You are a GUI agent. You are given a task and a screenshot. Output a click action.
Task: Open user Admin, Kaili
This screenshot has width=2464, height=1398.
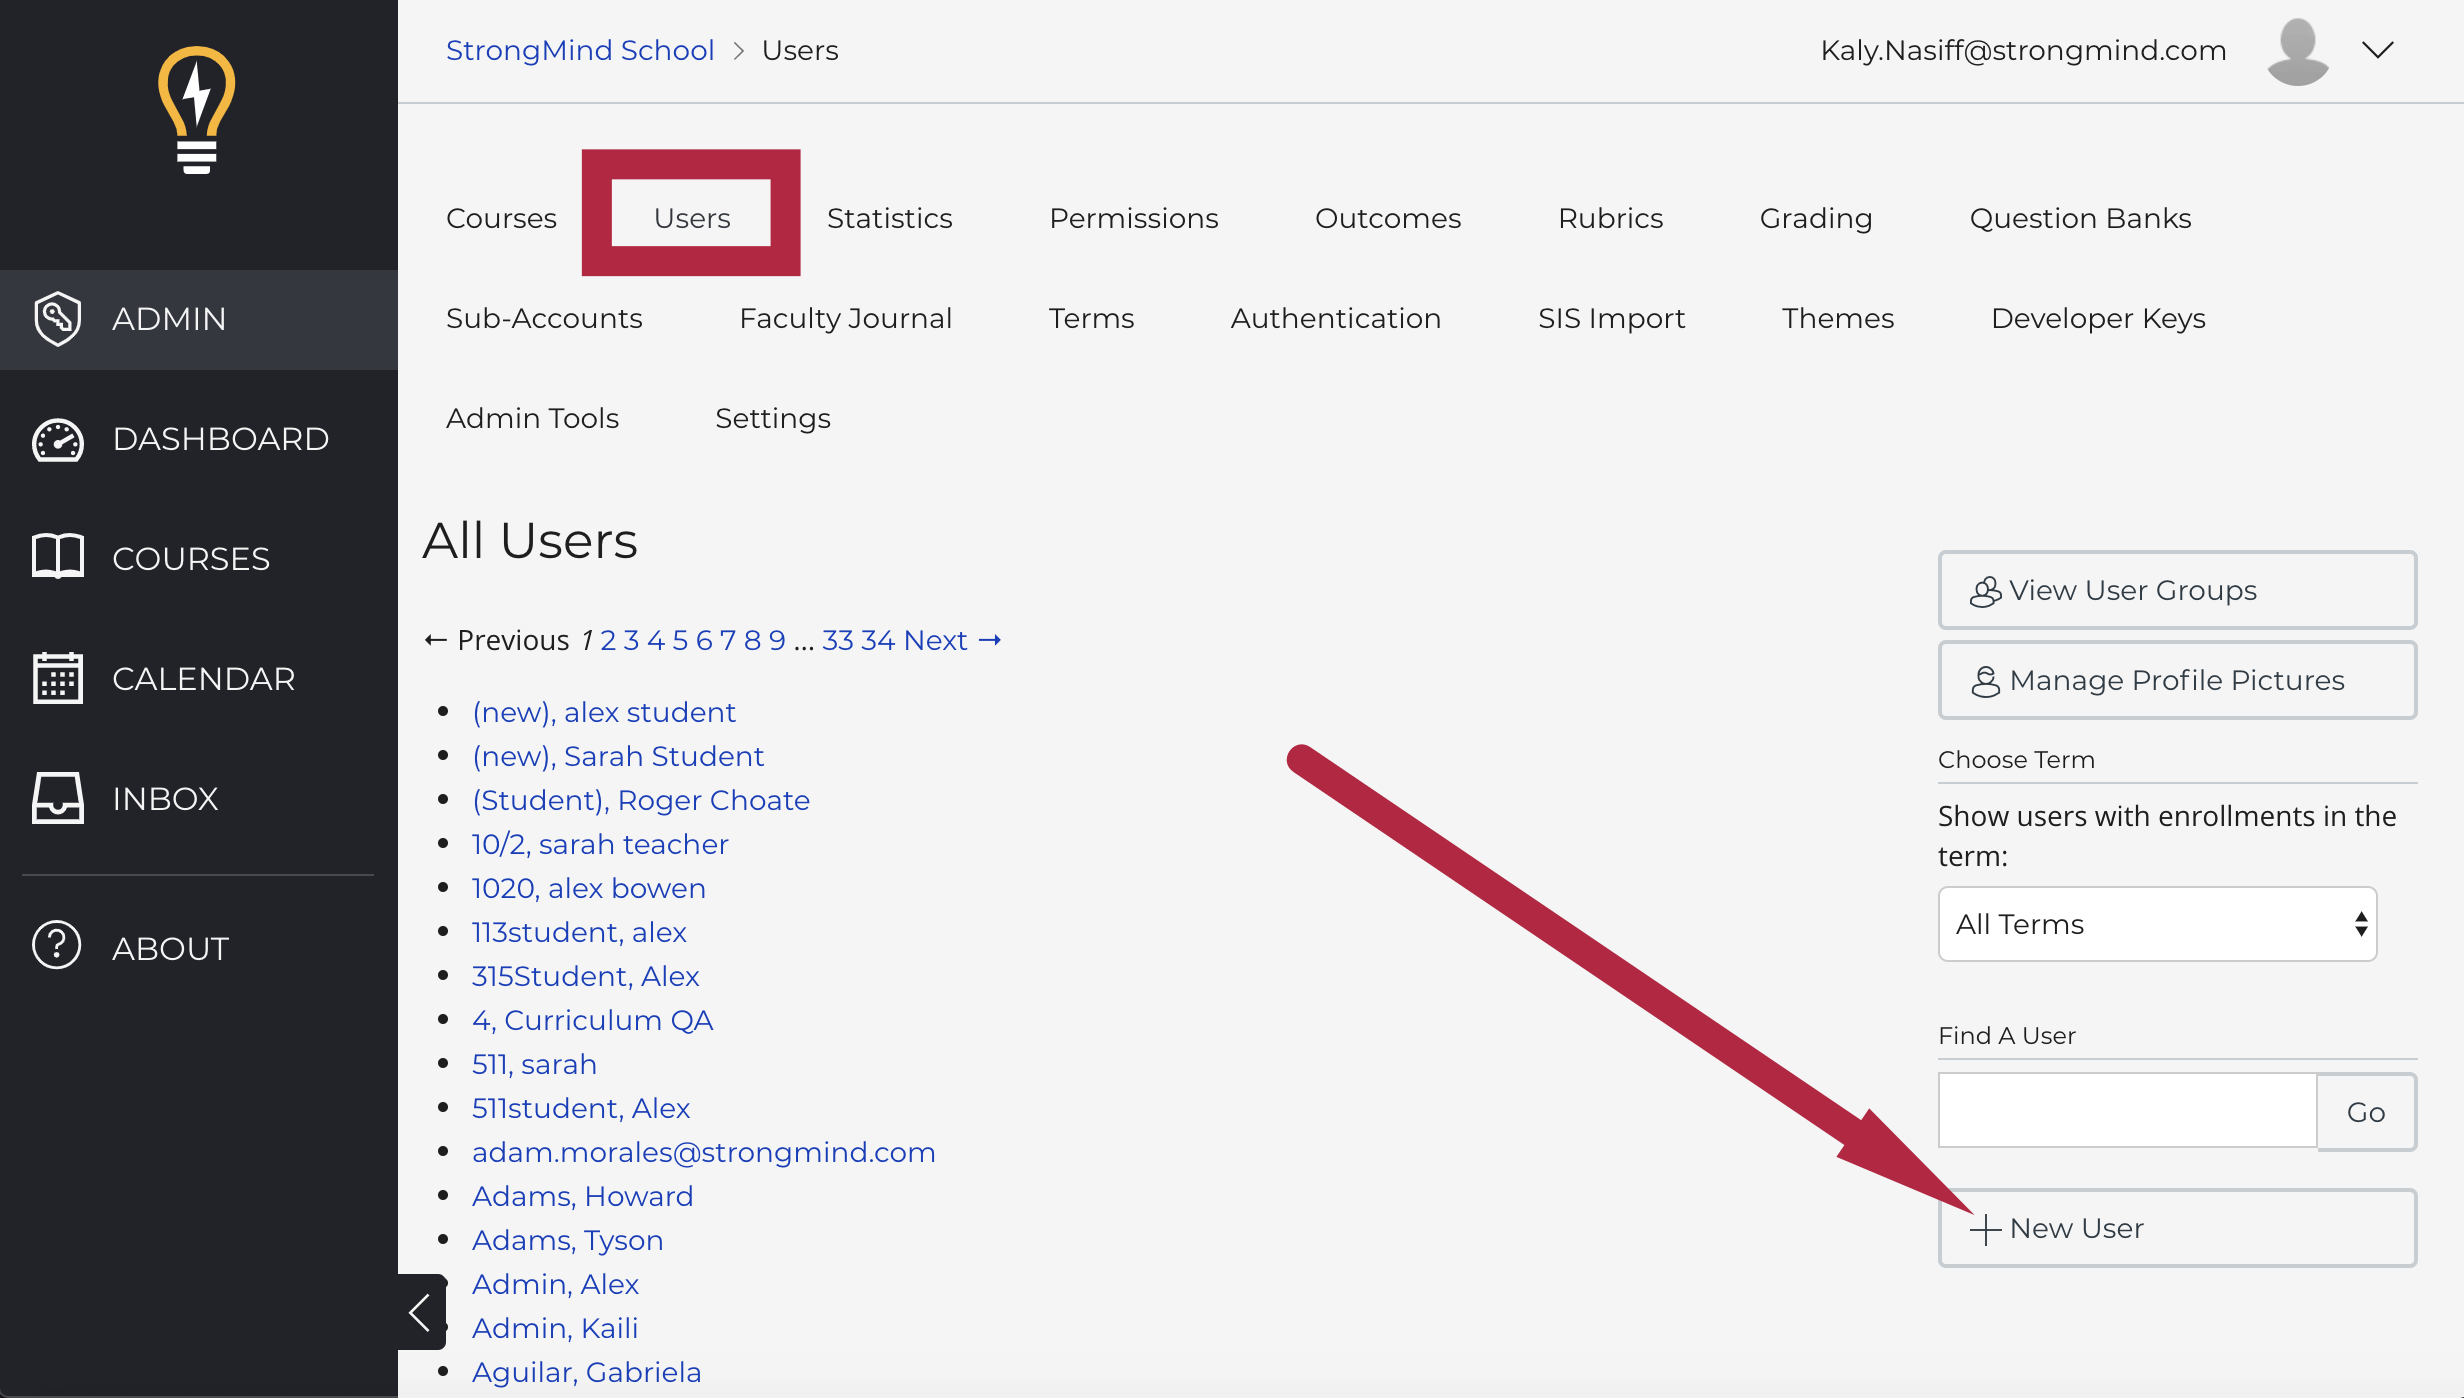tap(555, 1328)
